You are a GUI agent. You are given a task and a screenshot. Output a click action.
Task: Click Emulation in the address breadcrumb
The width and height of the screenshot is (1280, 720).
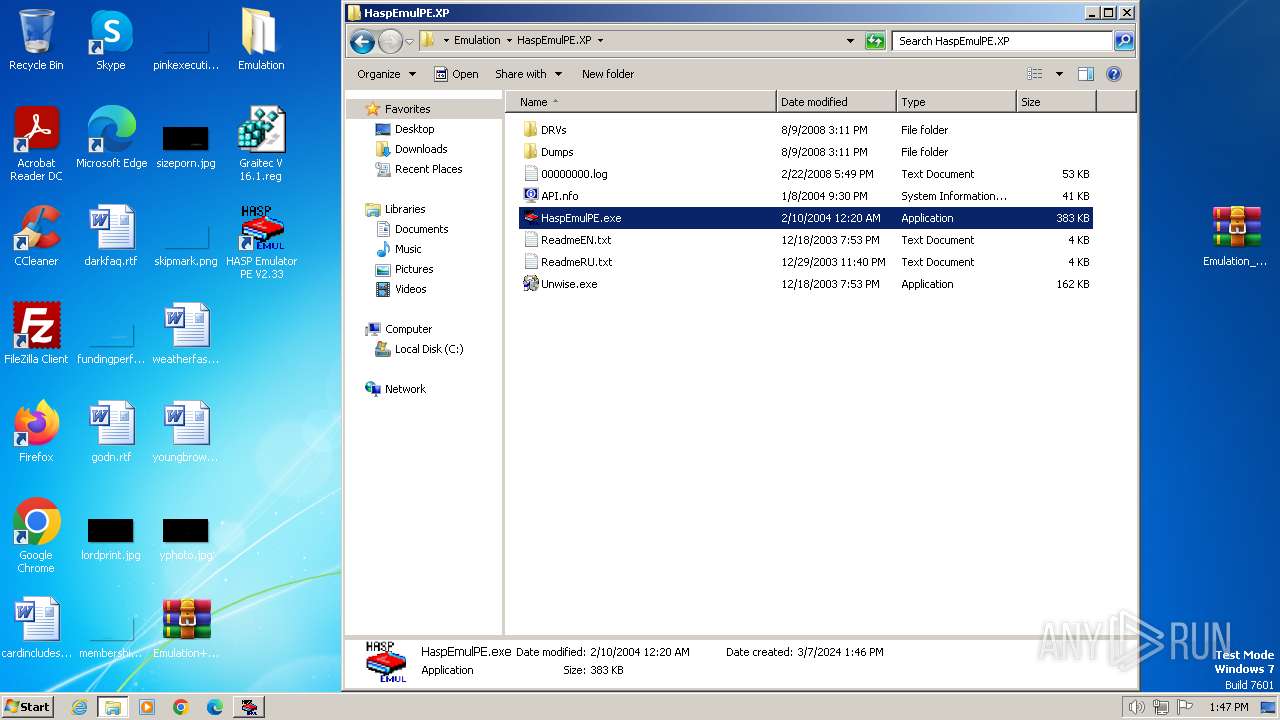tap(477, 41)
